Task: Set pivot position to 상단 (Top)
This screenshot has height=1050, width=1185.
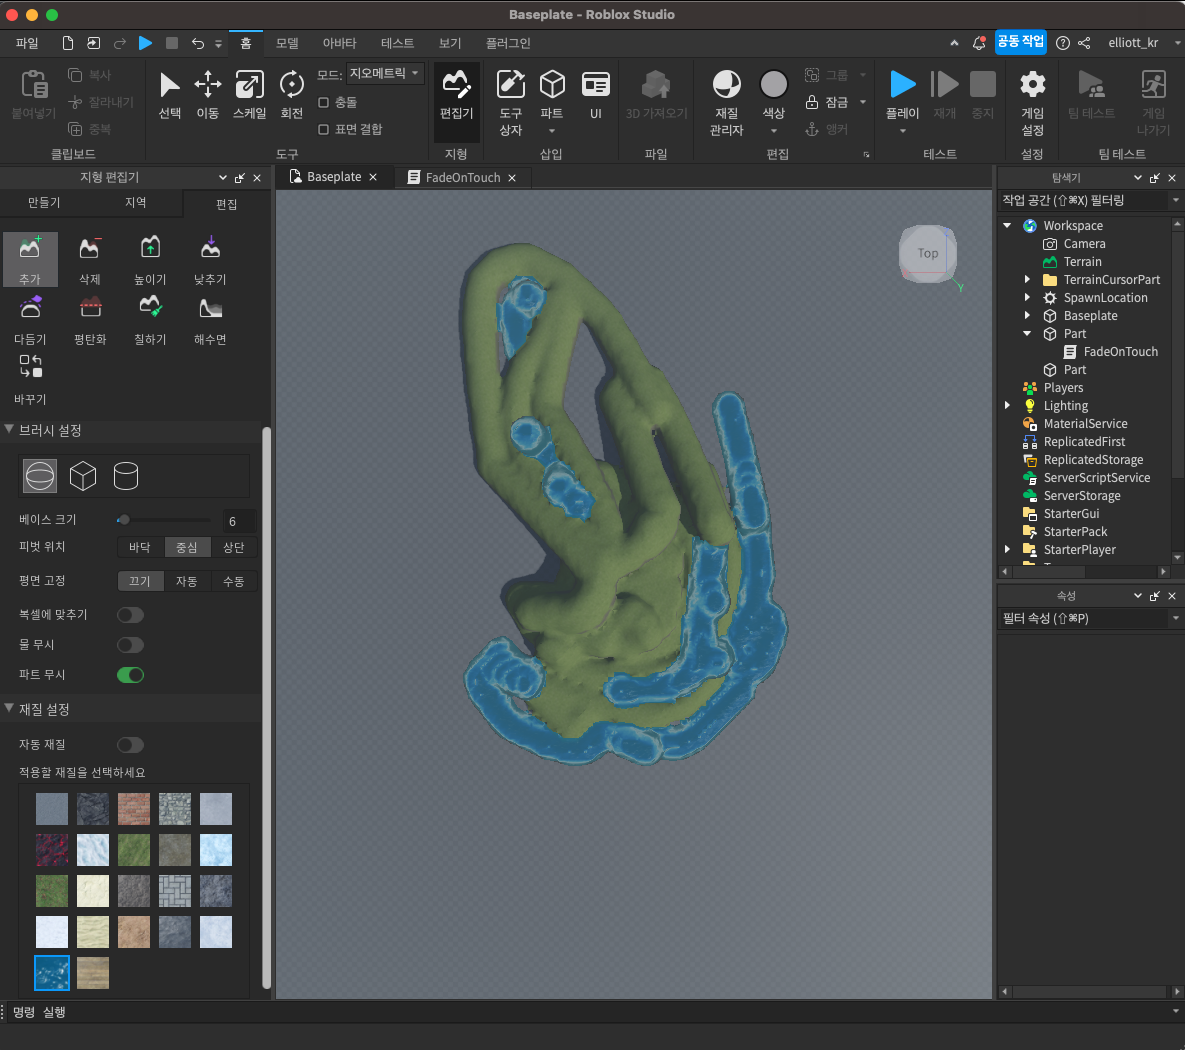Action: point(234,547)
